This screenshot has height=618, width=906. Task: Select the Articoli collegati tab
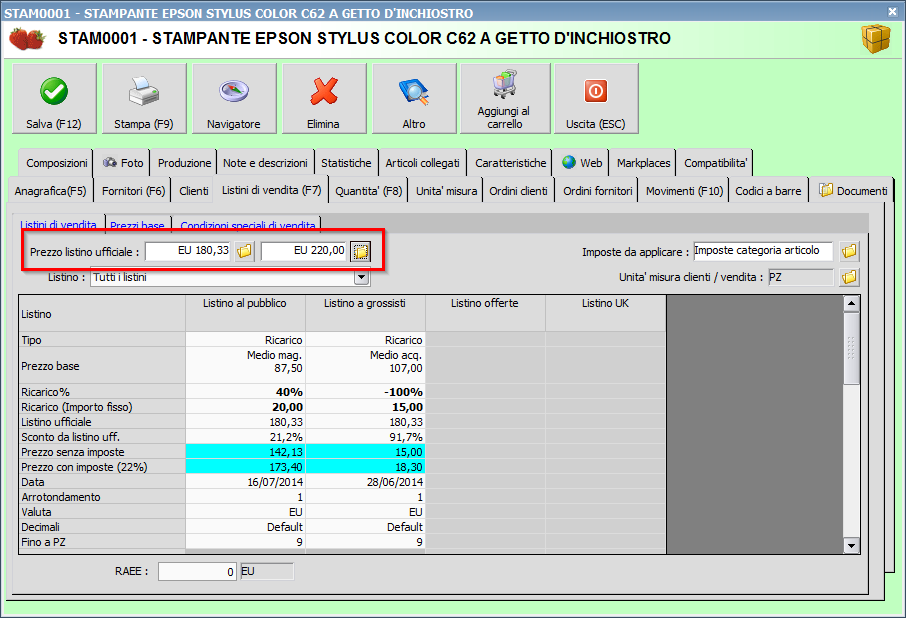[x=422, y=163]
